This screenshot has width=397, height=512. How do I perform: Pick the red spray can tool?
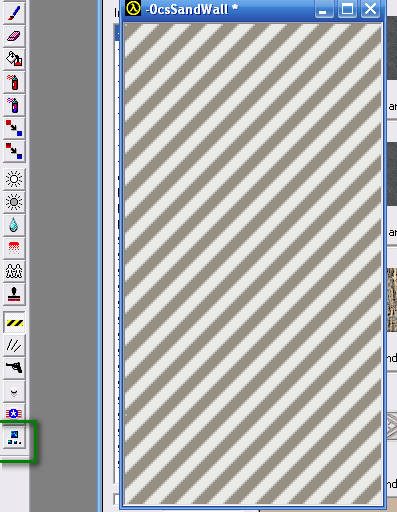[x=14, y=82]
